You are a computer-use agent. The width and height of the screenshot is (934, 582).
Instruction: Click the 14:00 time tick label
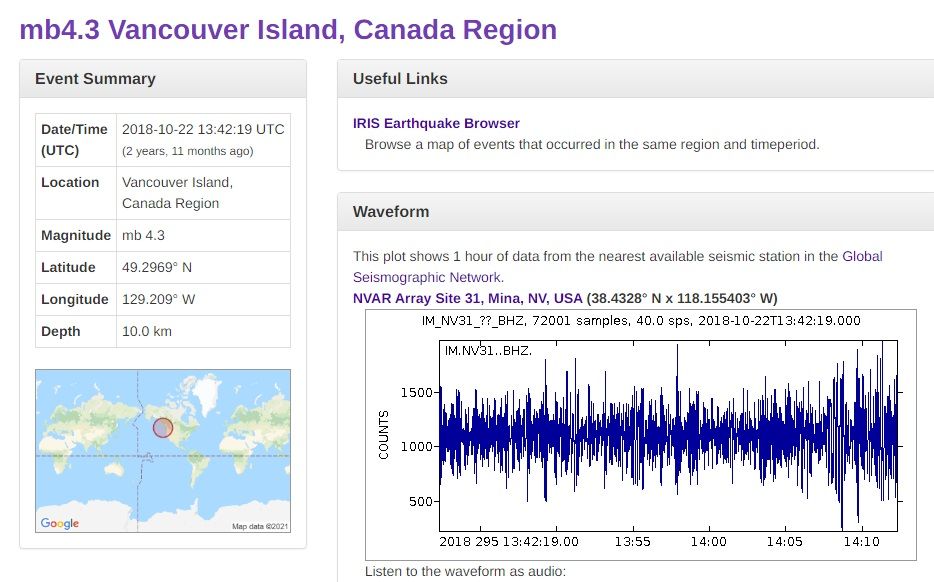[x=709, y=542]
